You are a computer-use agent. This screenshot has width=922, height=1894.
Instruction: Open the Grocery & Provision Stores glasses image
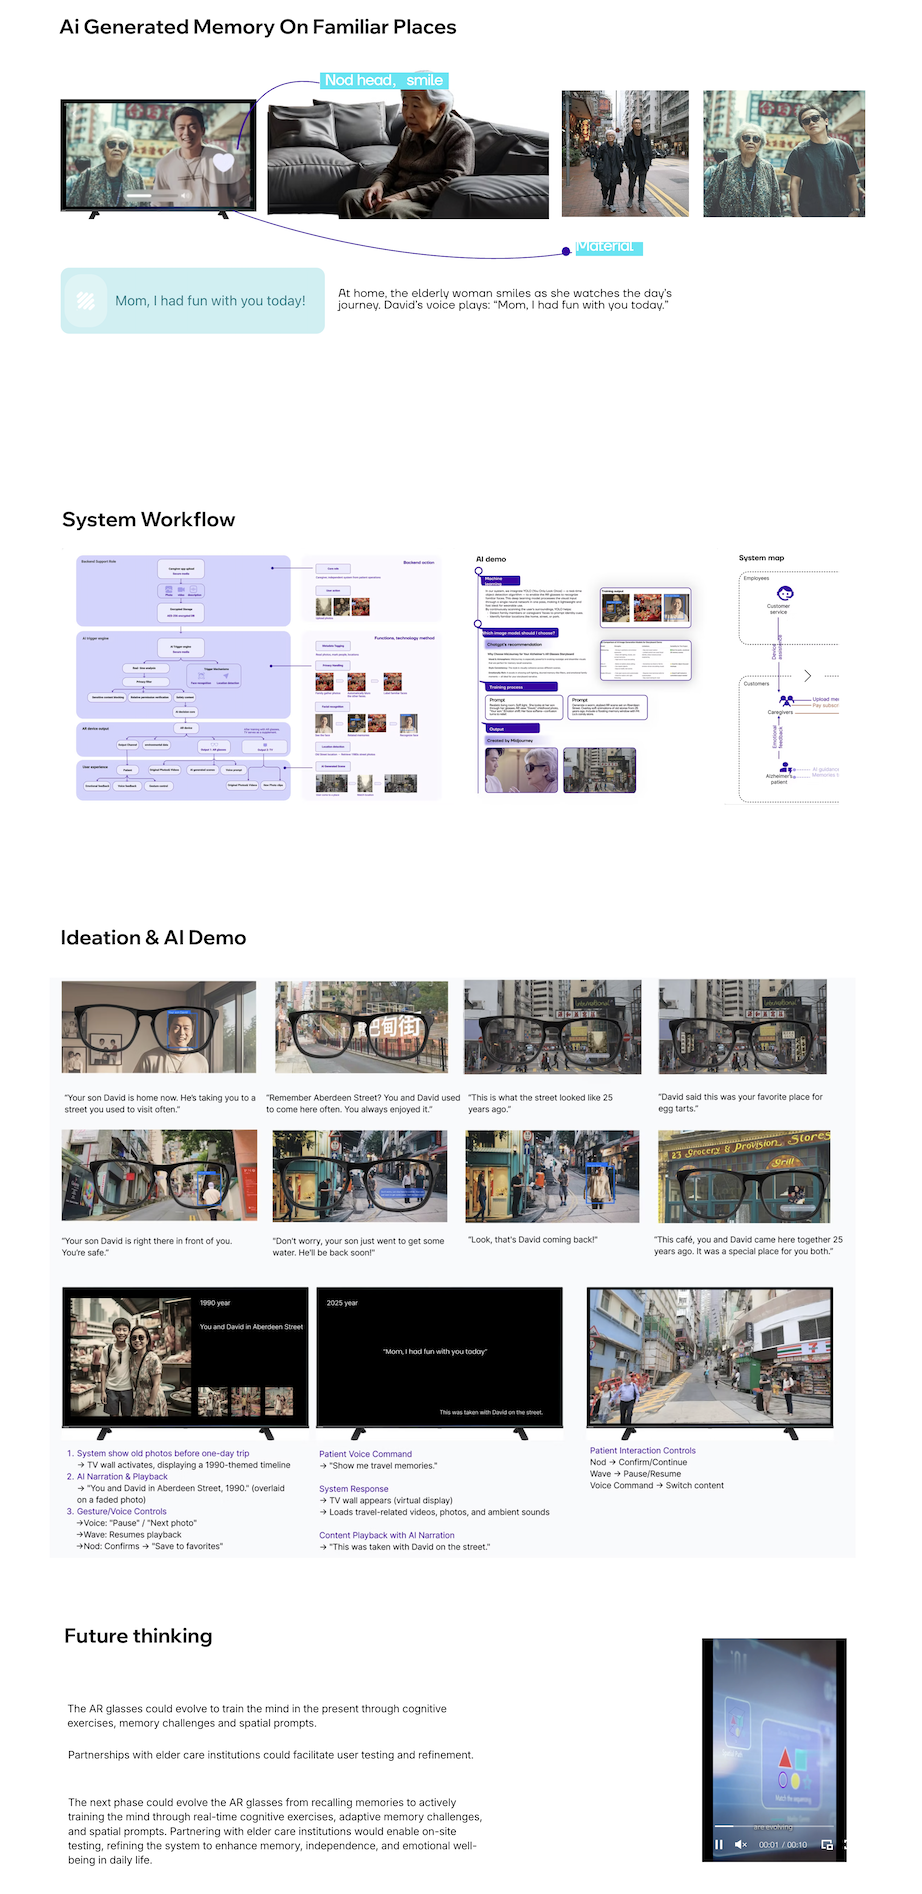tap(744, 1176)
